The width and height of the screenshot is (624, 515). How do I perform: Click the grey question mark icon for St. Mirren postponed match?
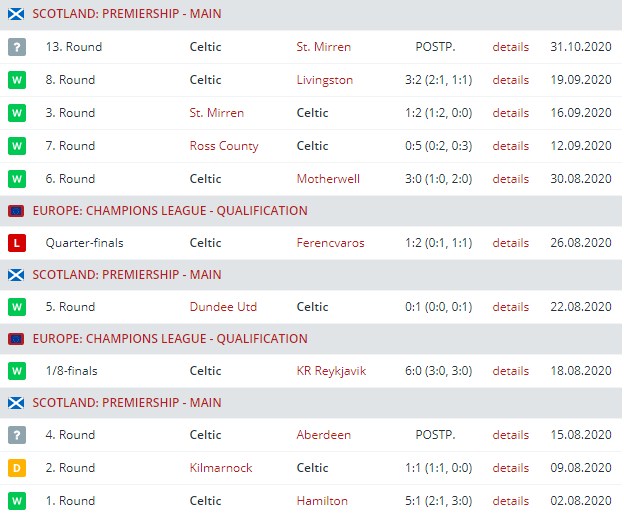tap(17, 47)
